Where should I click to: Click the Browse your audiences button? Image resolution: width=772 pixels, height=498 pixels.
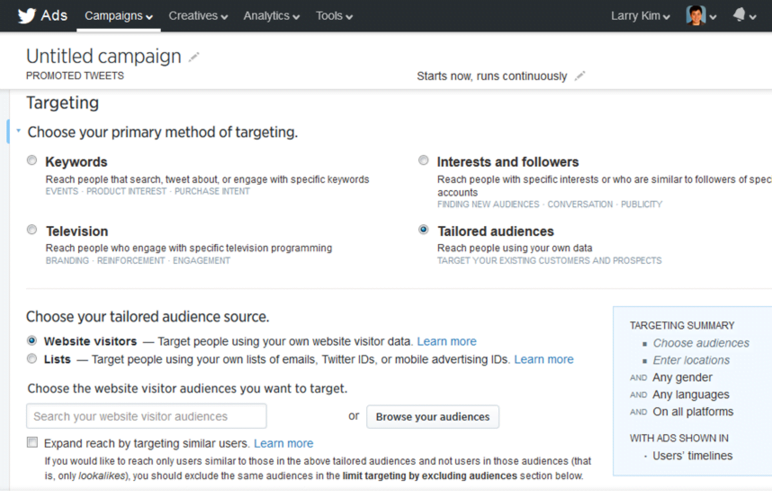coord(433,417)
